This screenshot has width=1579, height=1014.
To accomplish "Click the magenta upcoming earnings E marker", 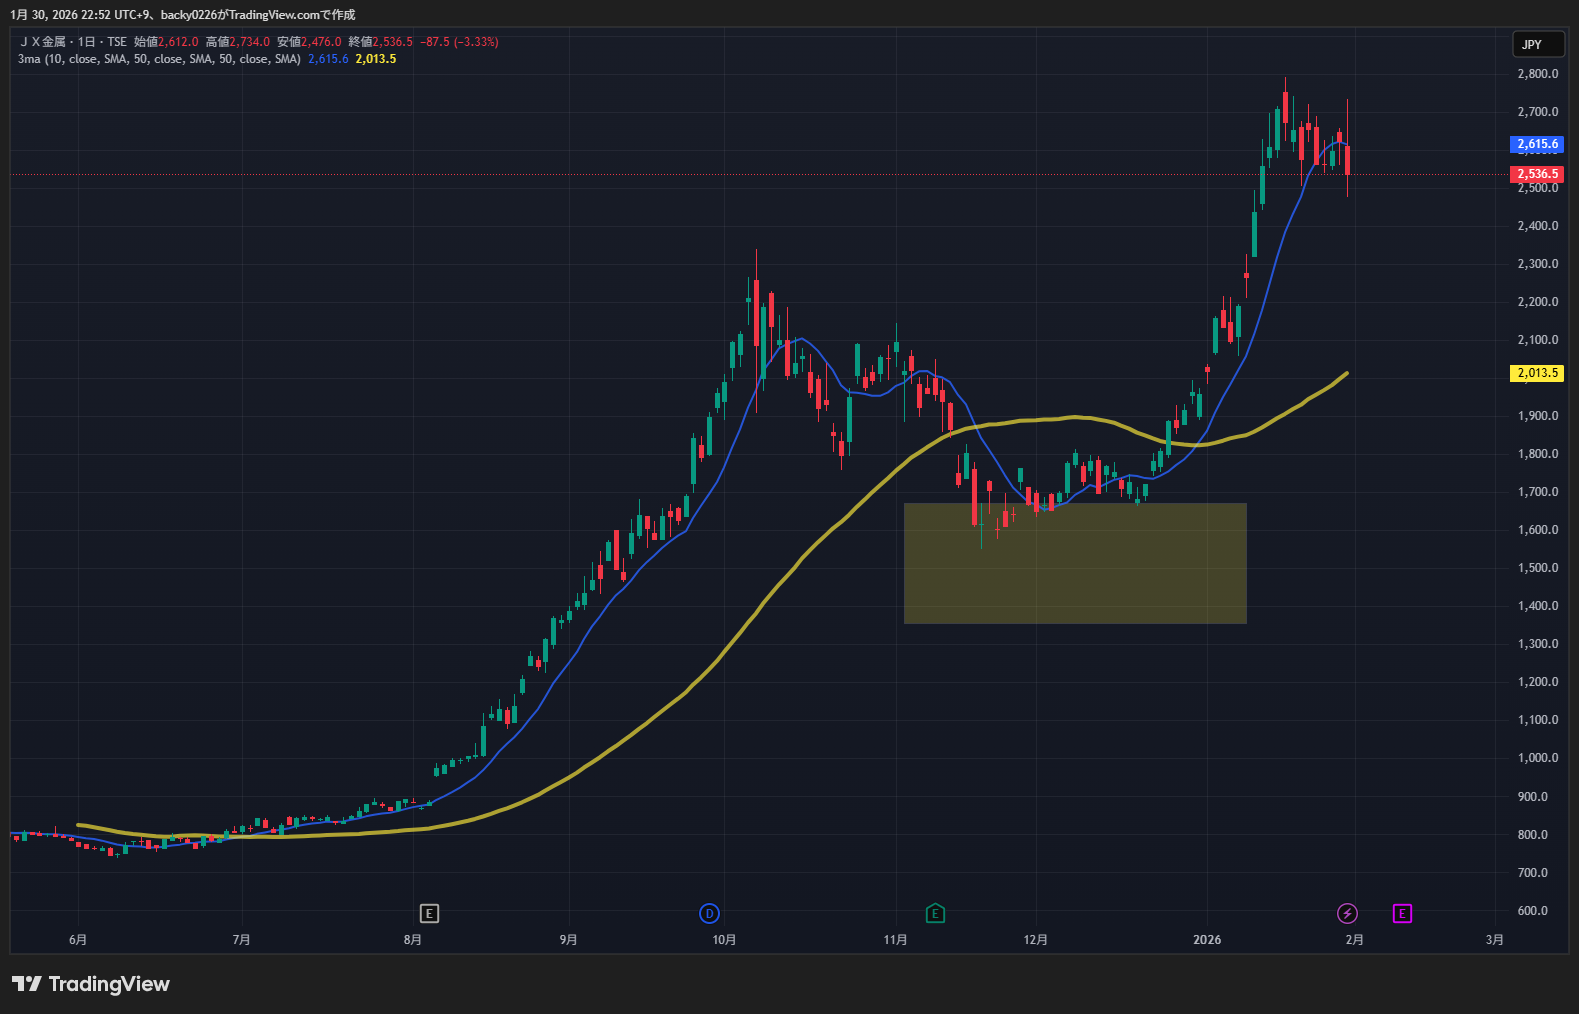I will click(1402, 913).
